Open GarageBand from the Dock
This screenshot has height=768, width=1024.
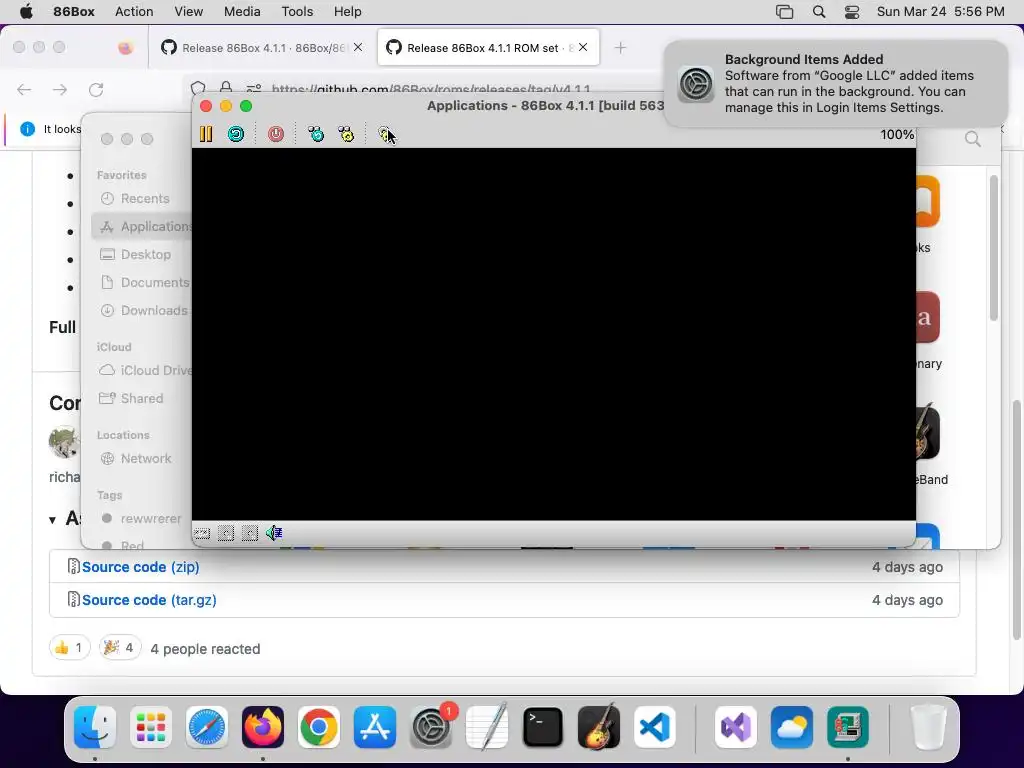[x=599, y=727]
